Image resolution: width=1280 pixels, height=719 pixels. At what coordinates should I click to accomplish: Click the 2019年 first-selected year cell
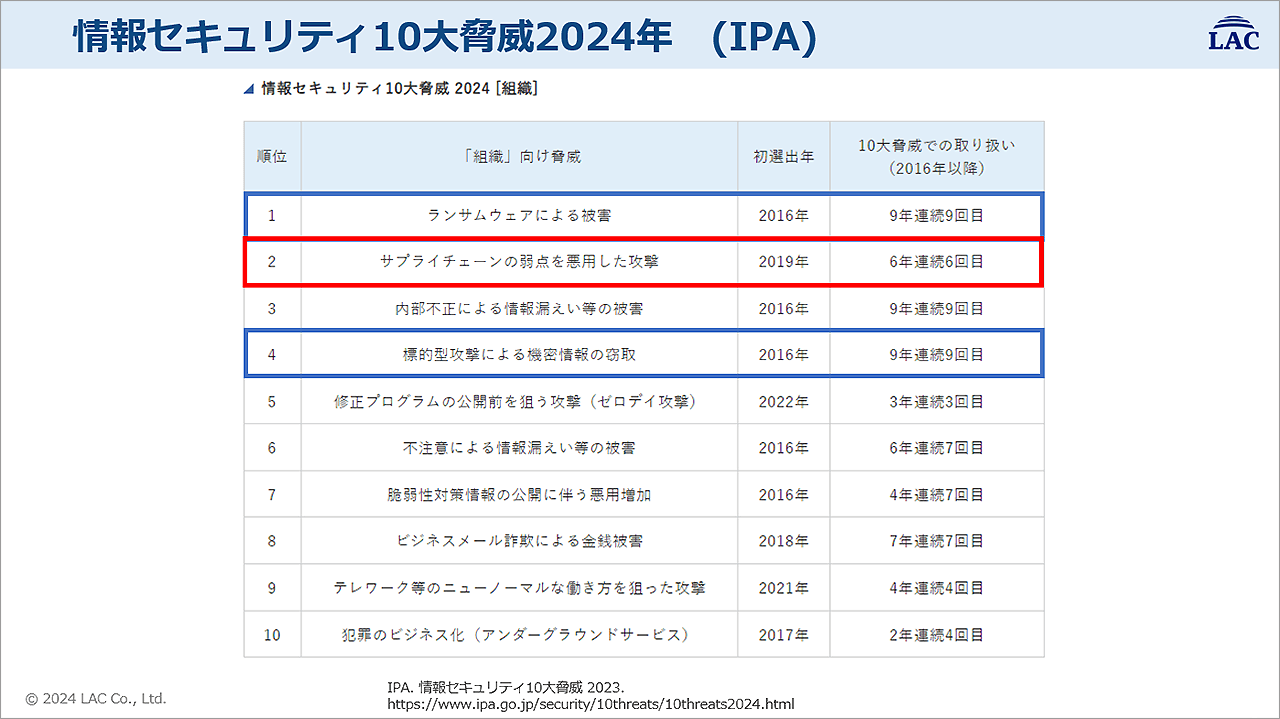(x=783, y=262)
